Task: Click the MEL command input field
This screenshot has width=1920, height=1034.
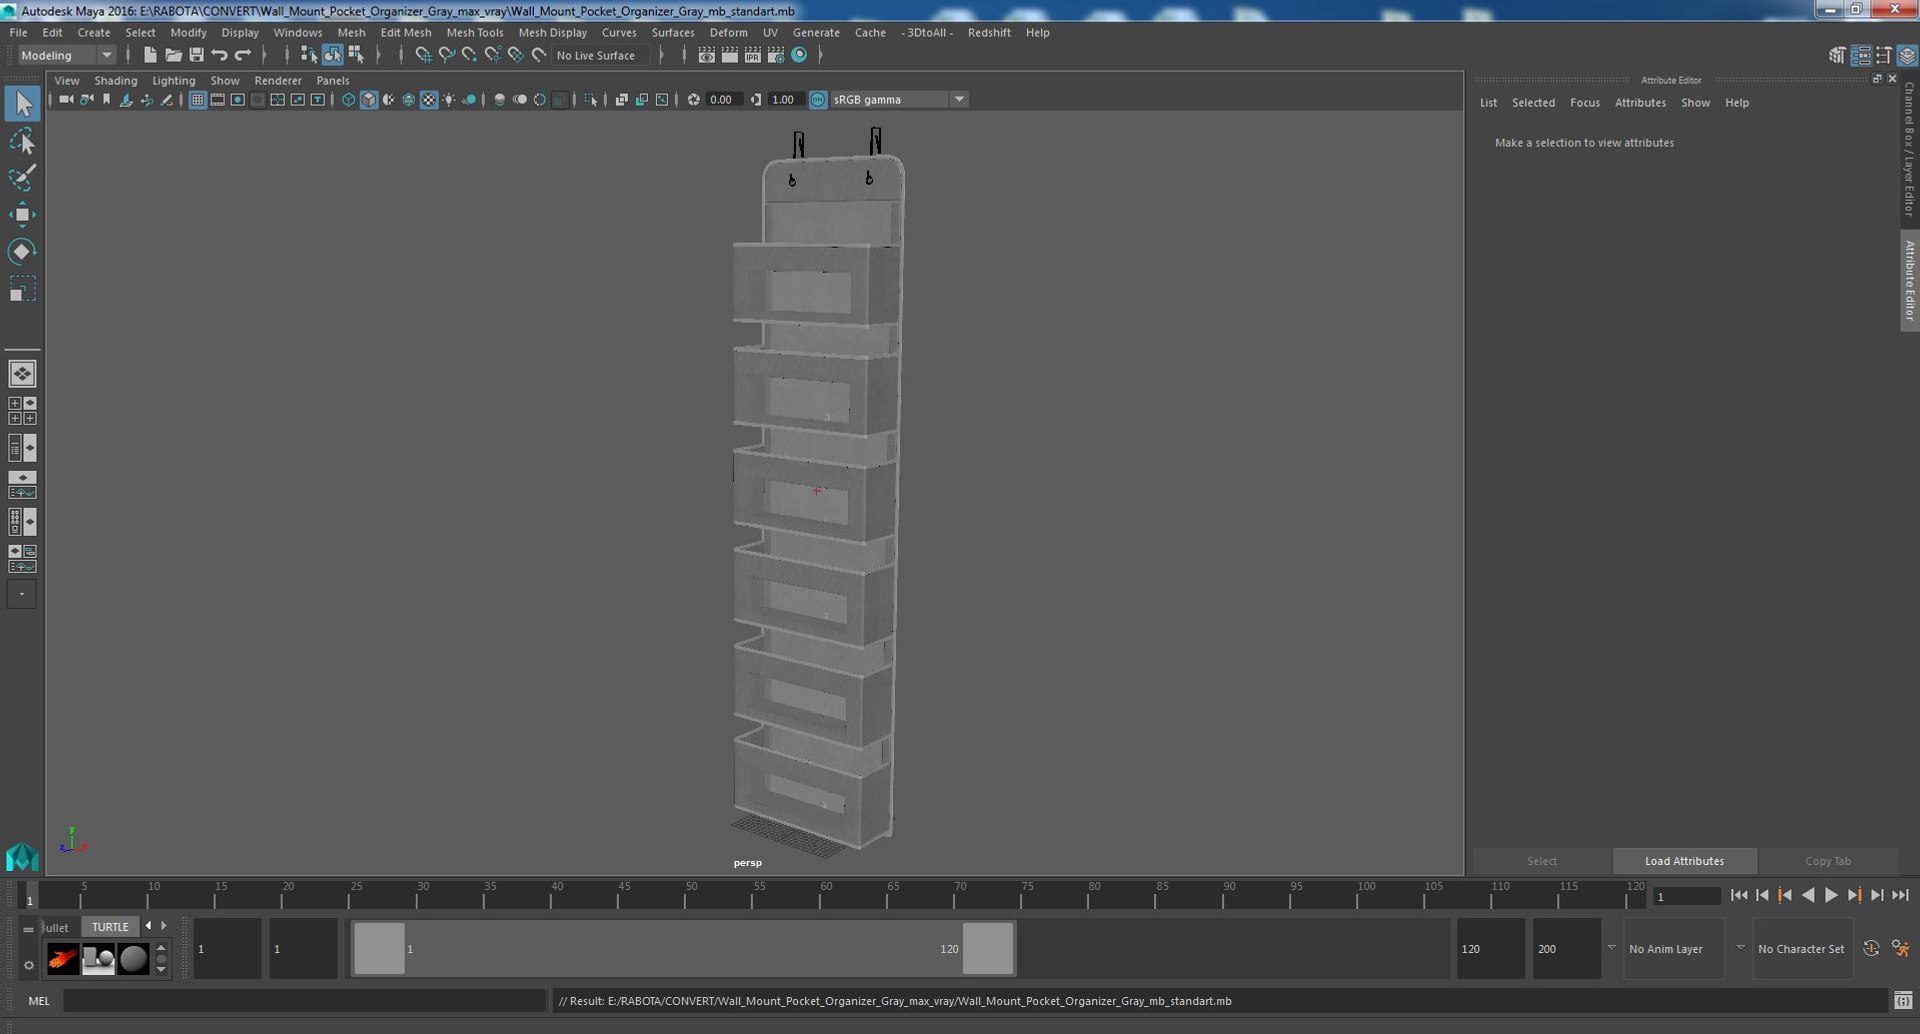Action: click(304, 1001)
